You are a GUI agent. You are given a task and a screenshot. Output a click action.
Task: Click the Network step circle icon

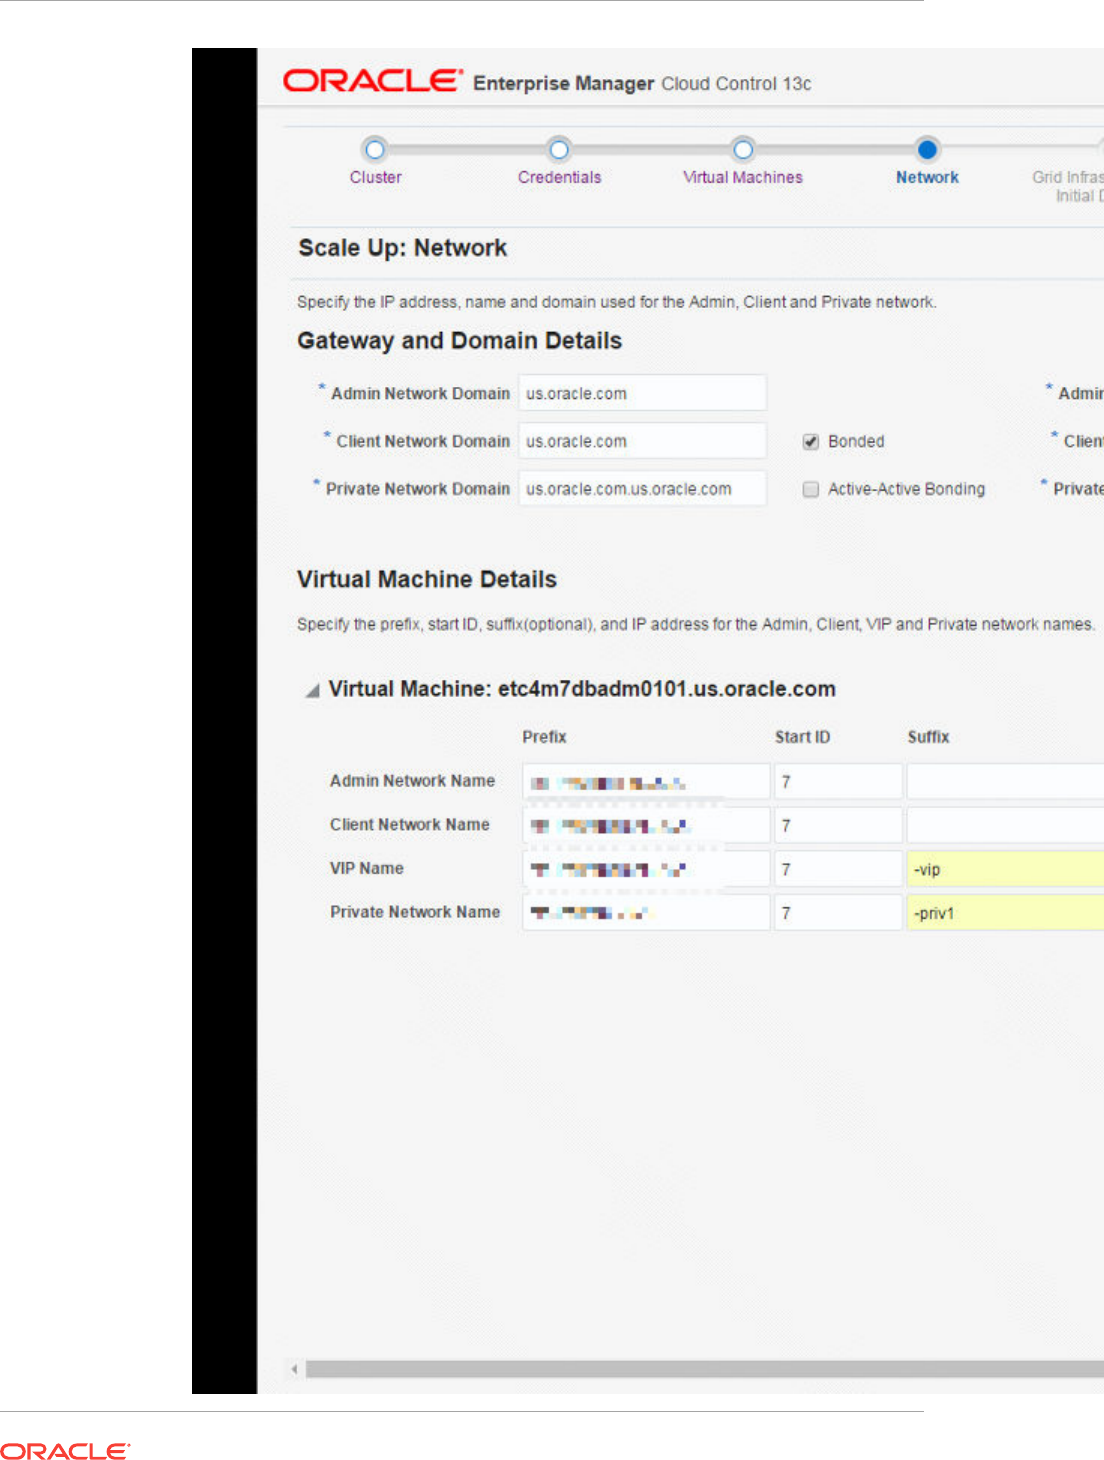coord(927,150)
